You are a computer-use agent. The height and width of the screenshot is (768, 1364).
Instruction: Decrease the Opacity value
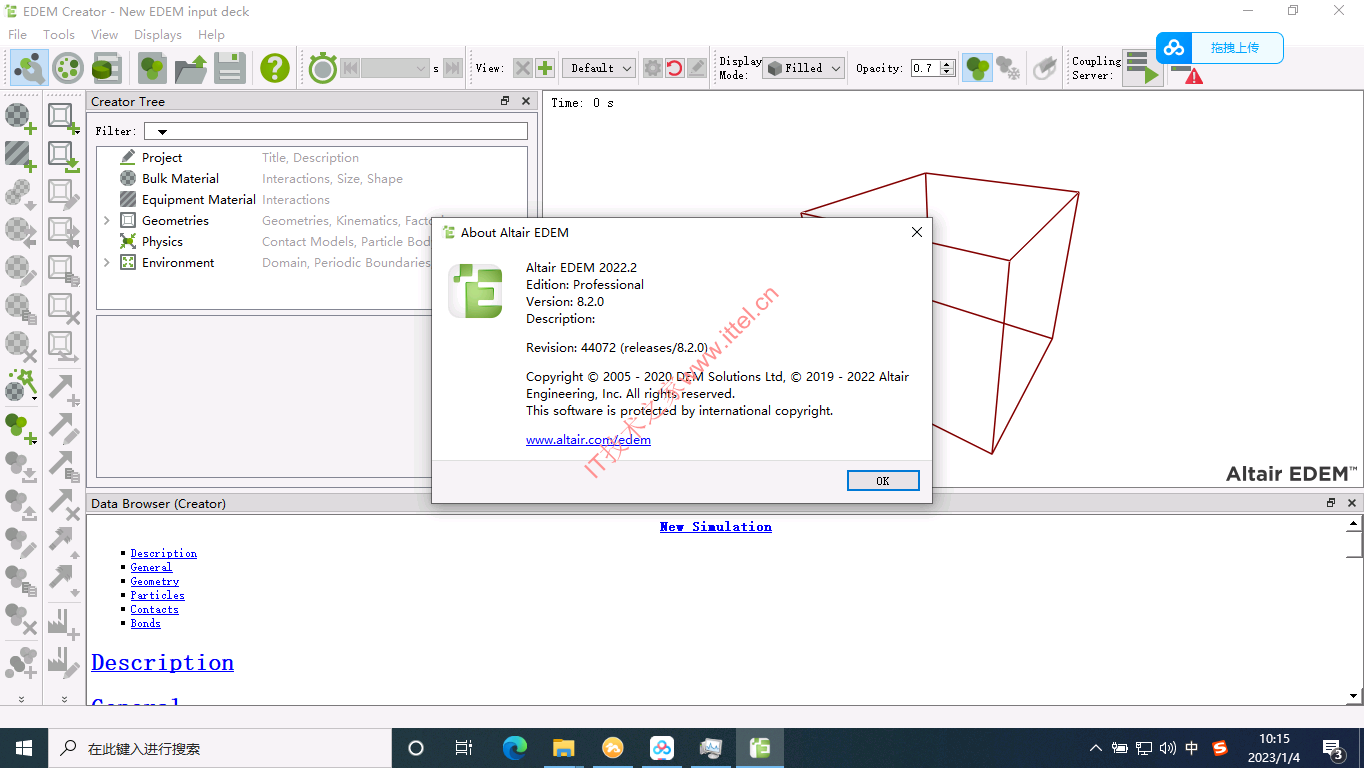click(x=947, y=73)
